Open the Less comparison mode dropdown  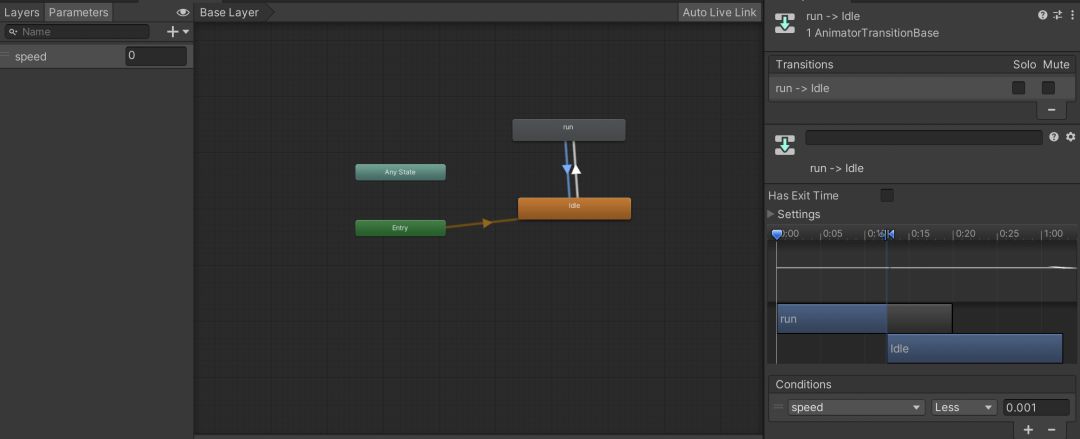964,407
